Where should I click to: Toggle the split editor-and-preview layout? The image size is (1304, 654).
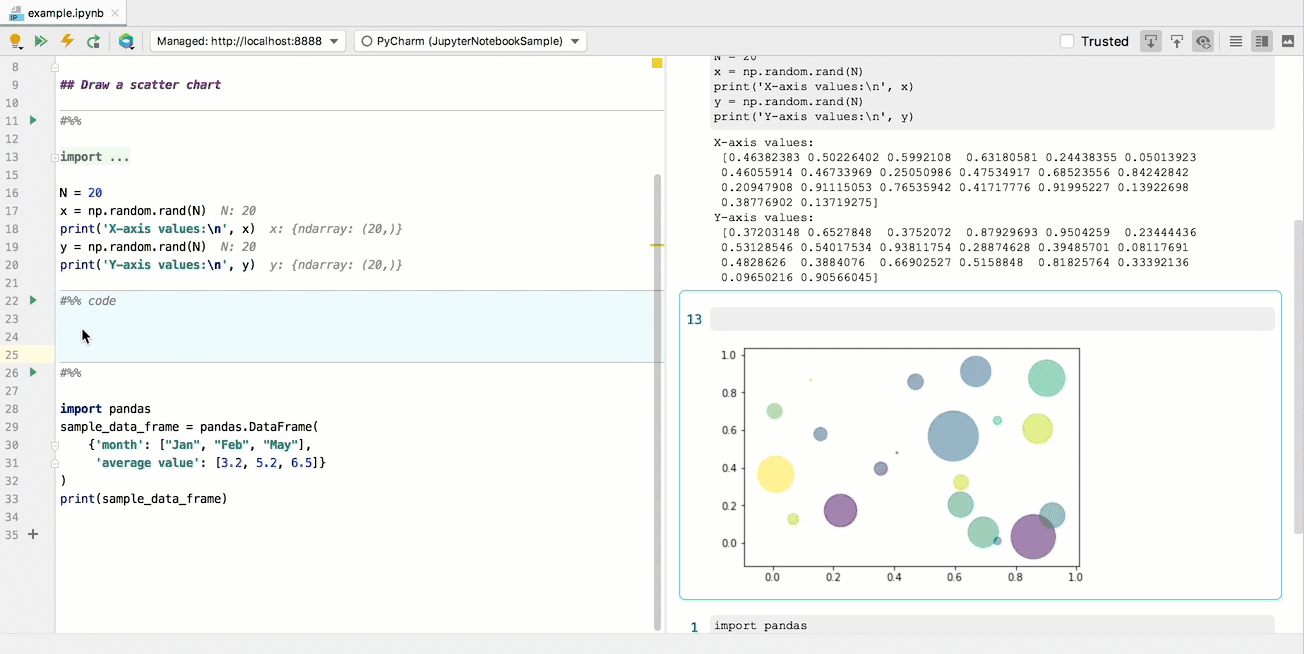click(x=1261, y=41)
